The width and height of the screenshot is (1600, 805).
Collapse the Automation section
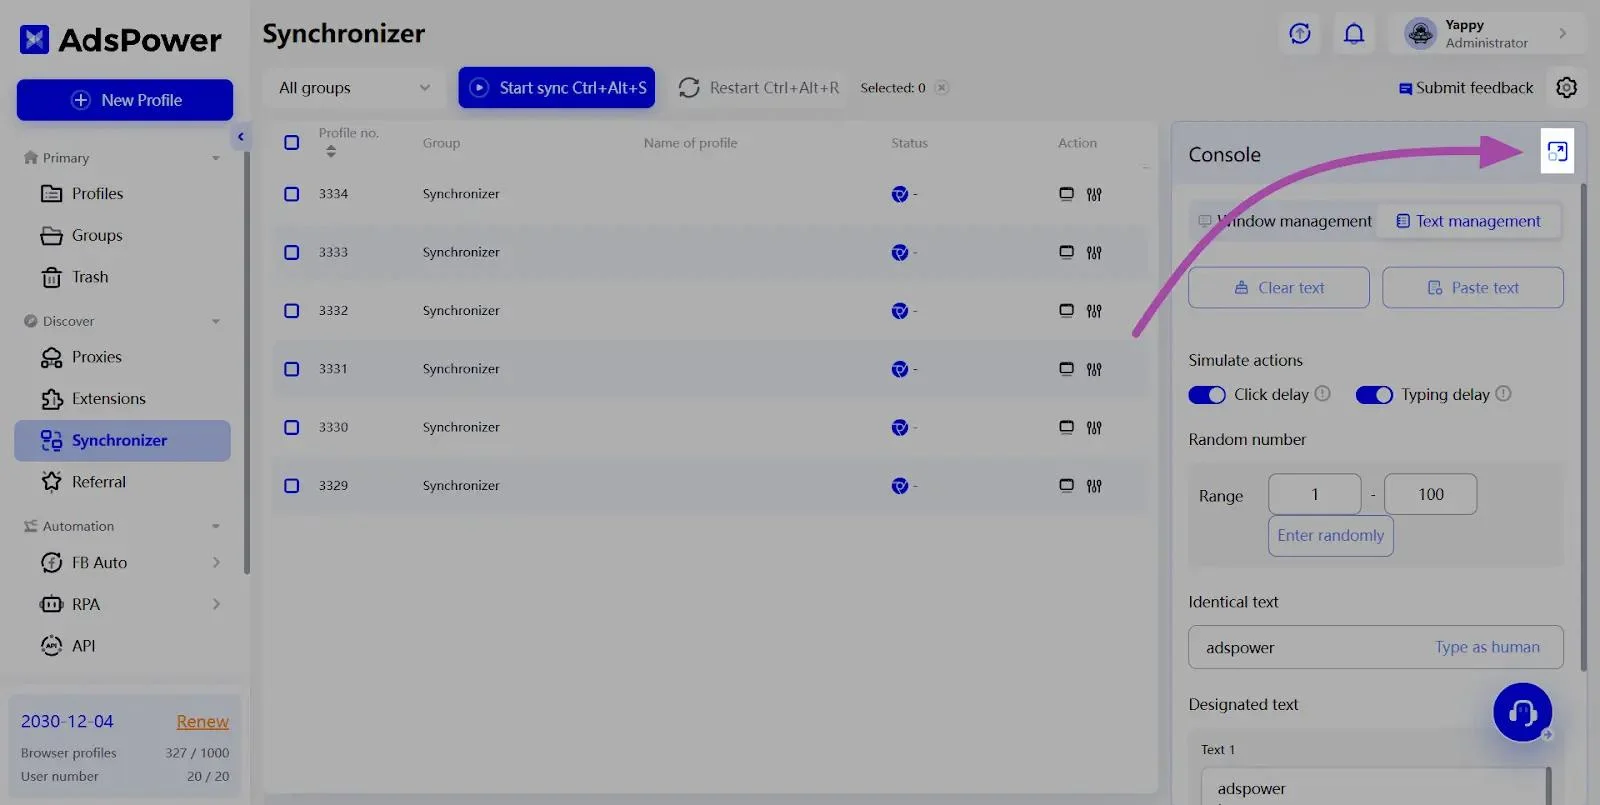215,527
